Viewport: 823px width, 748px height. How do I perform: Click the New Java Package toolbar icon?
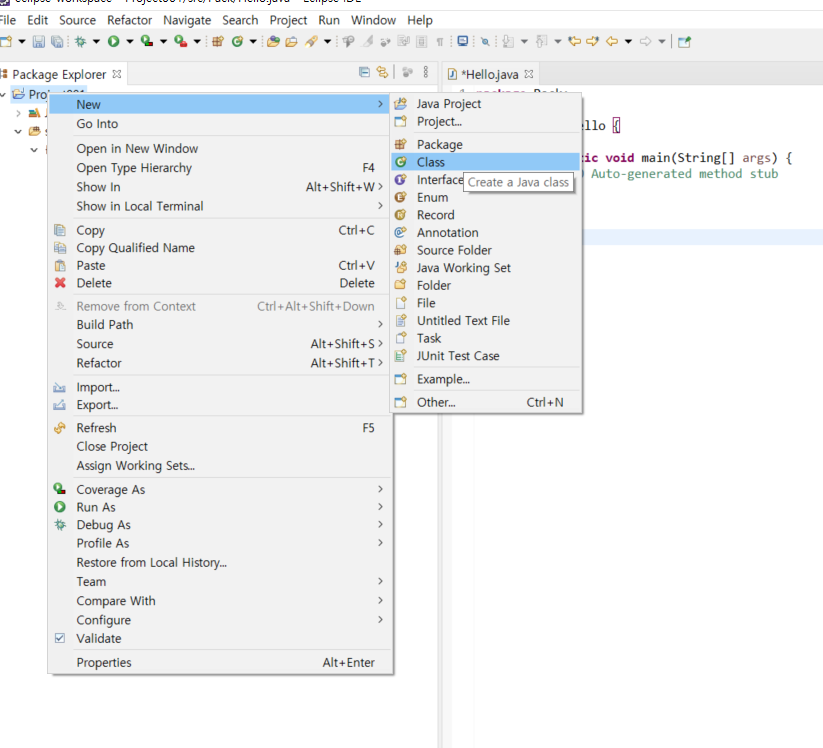coord(218,41)
